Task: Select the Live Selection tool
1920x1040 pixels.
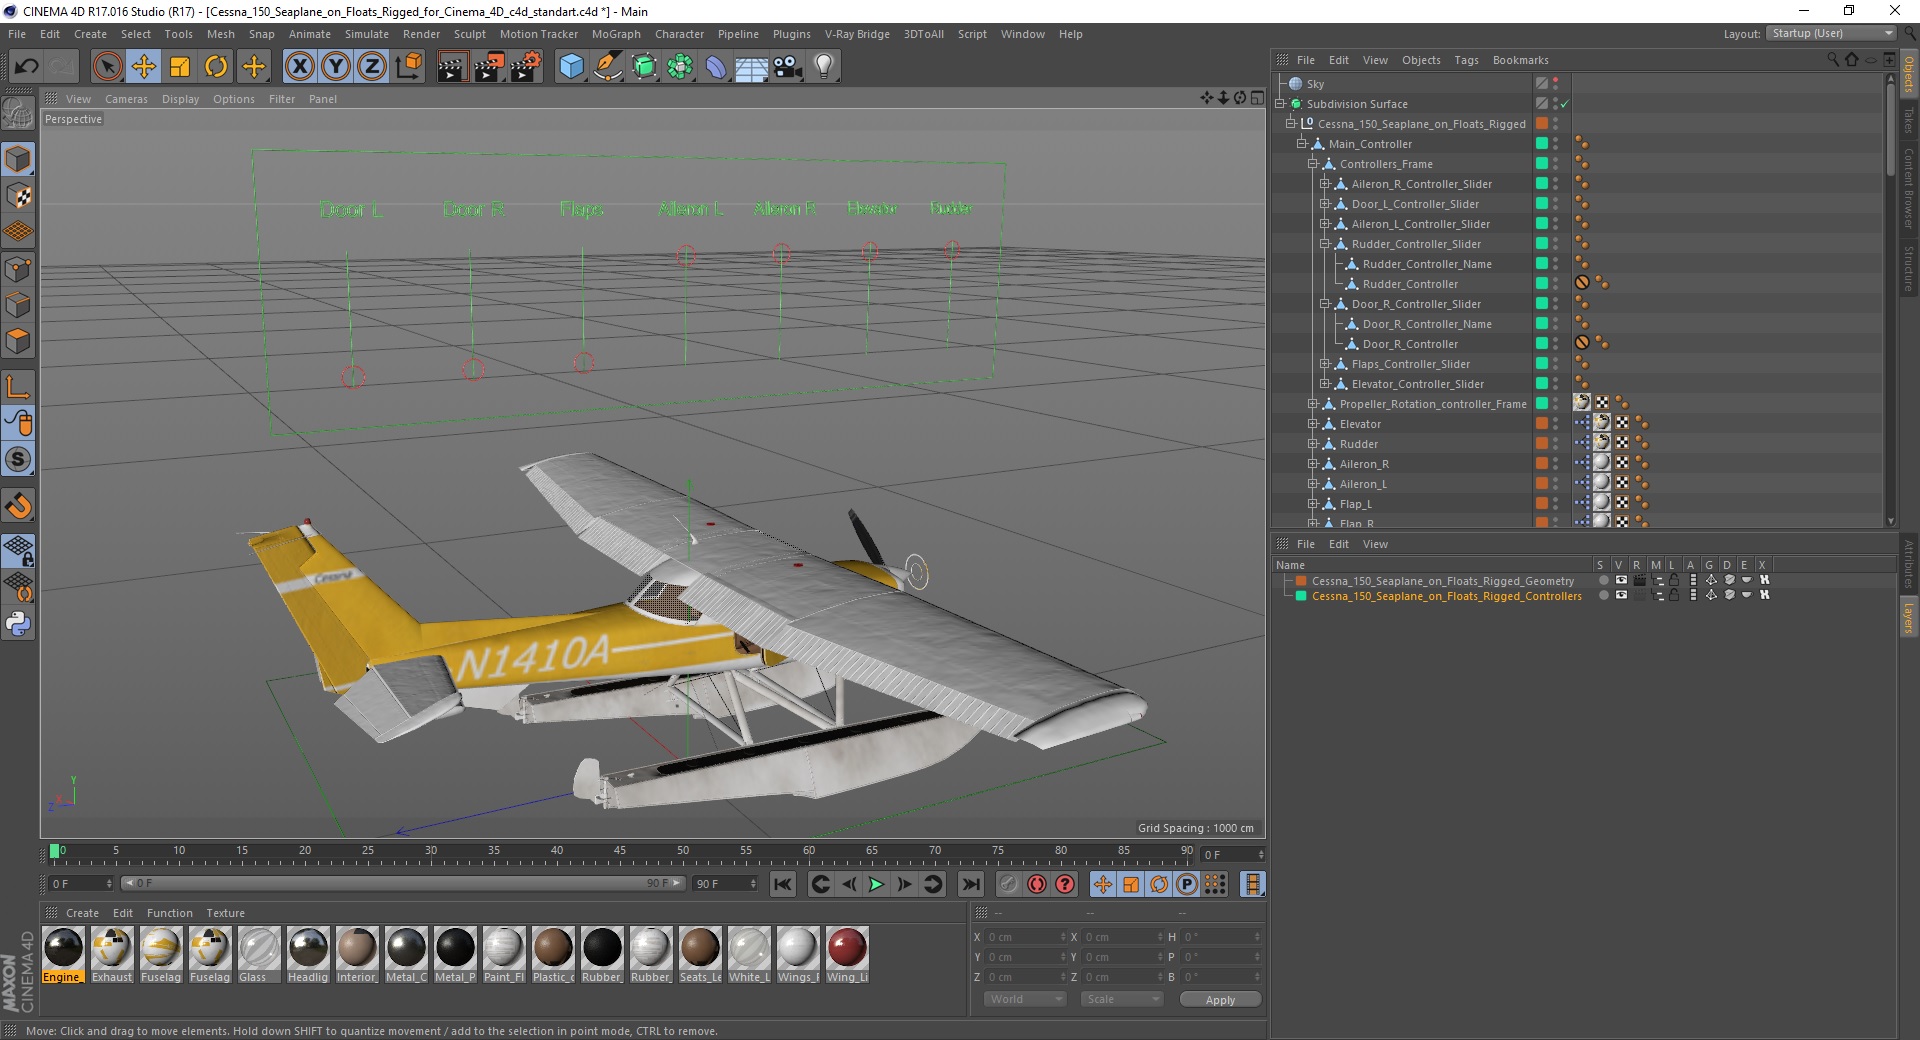Action: 107,67
